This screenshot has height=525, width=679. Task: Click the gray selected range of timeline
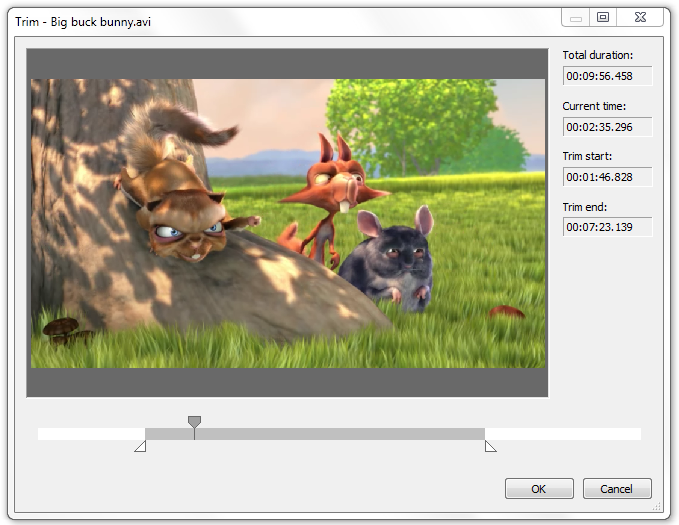coord(315,434)
